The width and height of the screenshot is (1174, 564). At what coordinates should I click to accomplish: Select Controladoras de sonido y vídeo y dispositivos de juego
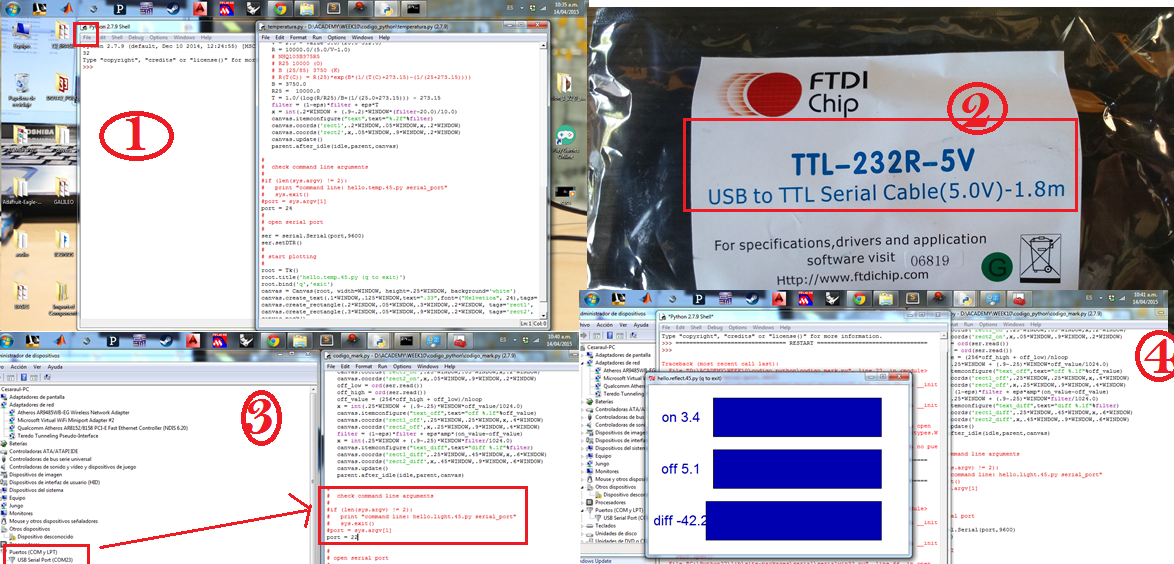72,466
